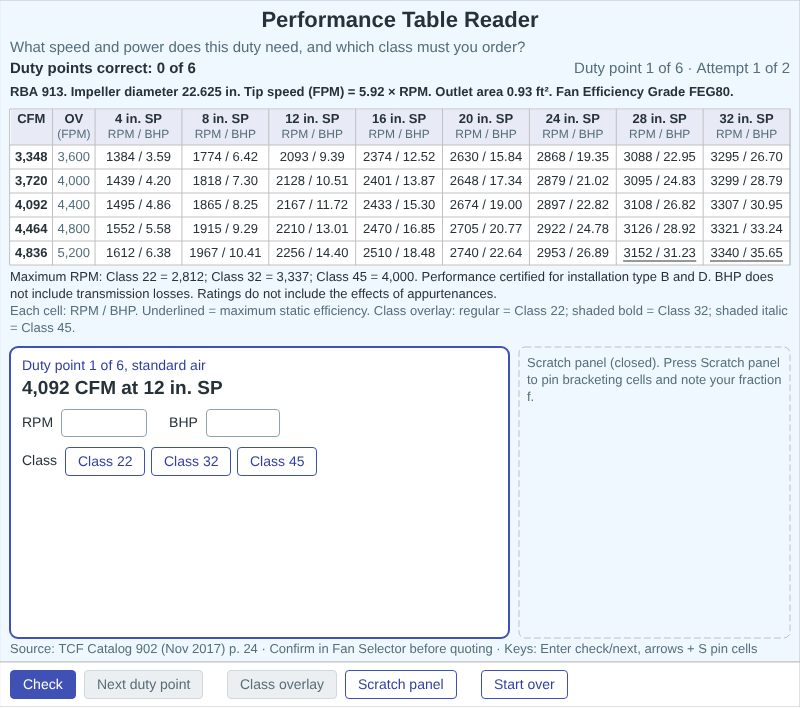
Task: Select cell 2433 / 15.30
Action: coord(399,205)
